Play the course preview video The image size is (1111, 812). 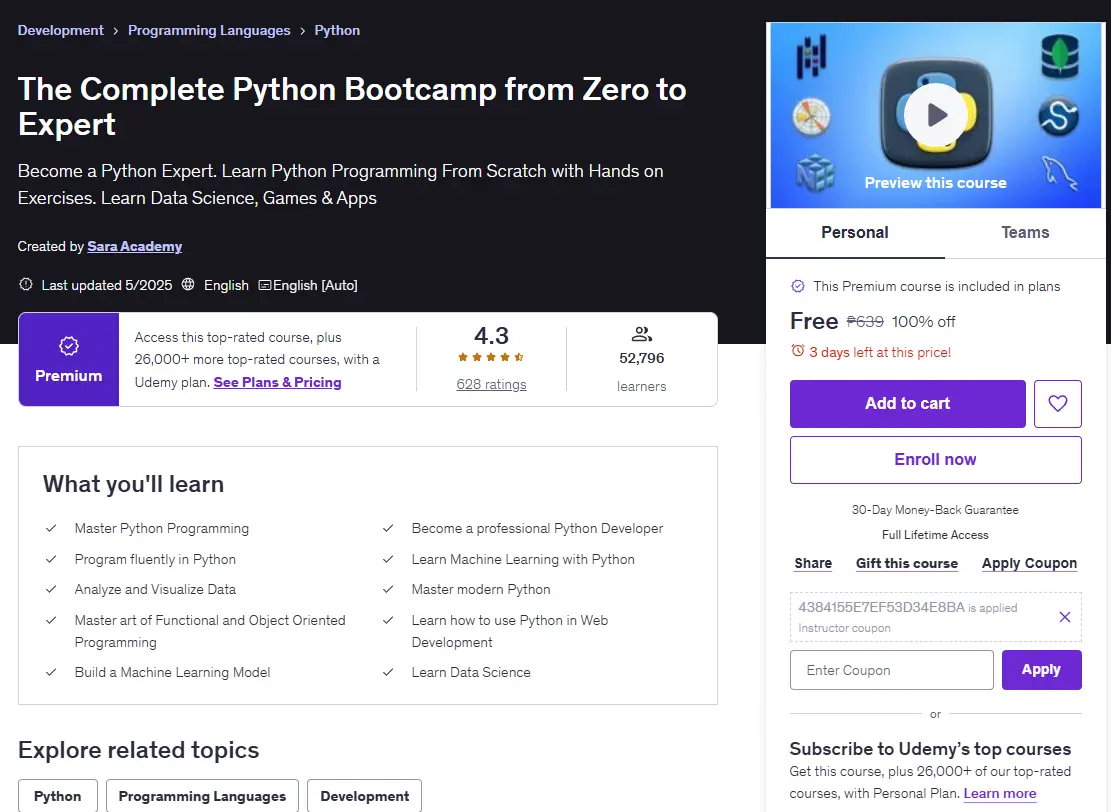coord(935,115)
